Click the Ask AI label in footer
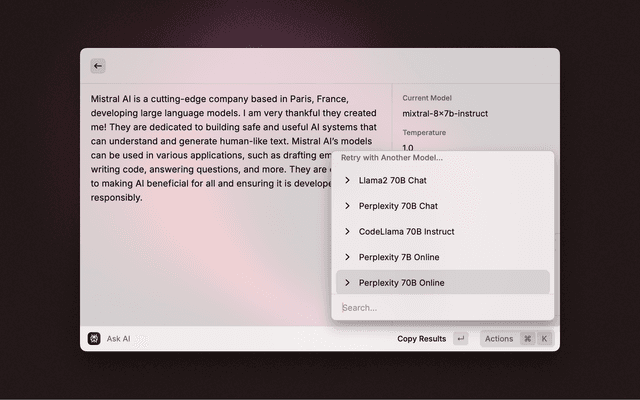 [118, 339]
